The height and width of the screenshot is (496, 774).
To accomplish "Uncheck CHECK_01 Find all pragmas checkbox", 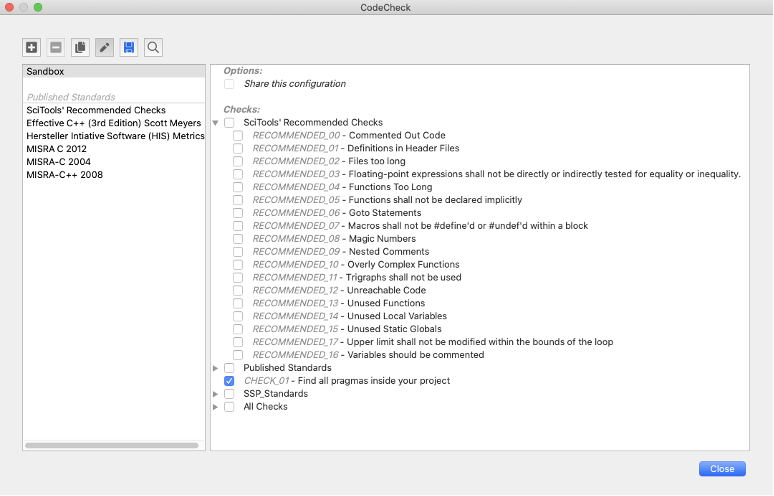I will [229, 381].
